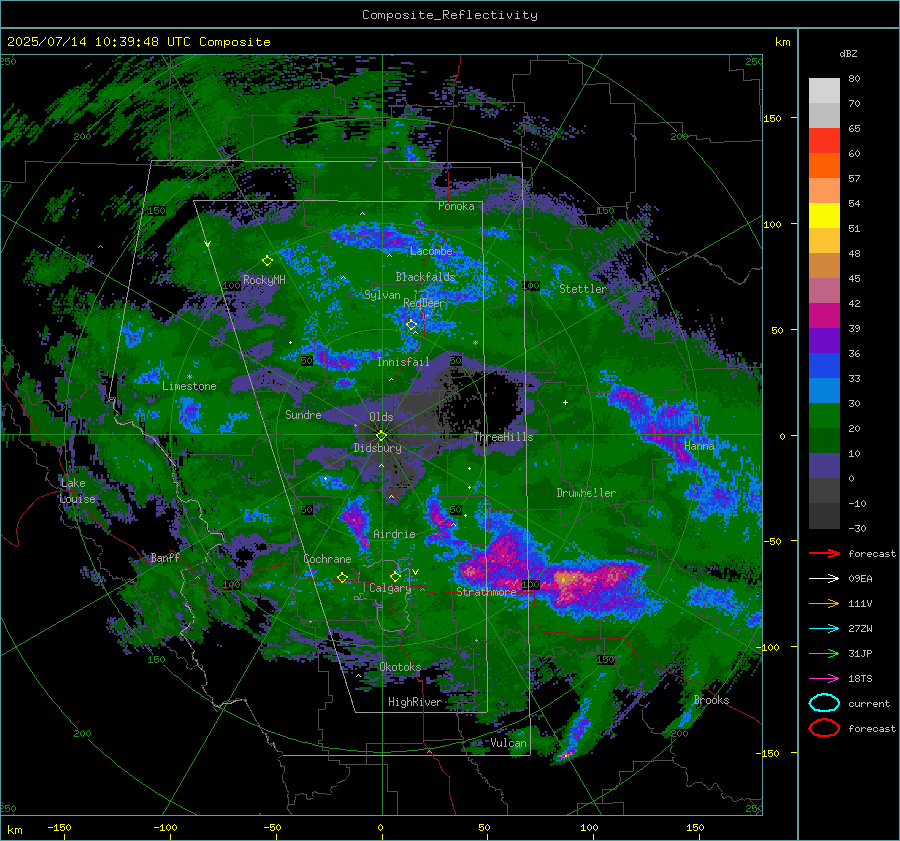
Task: Select the RedDeer city label
Action: (x=424, y=303)
